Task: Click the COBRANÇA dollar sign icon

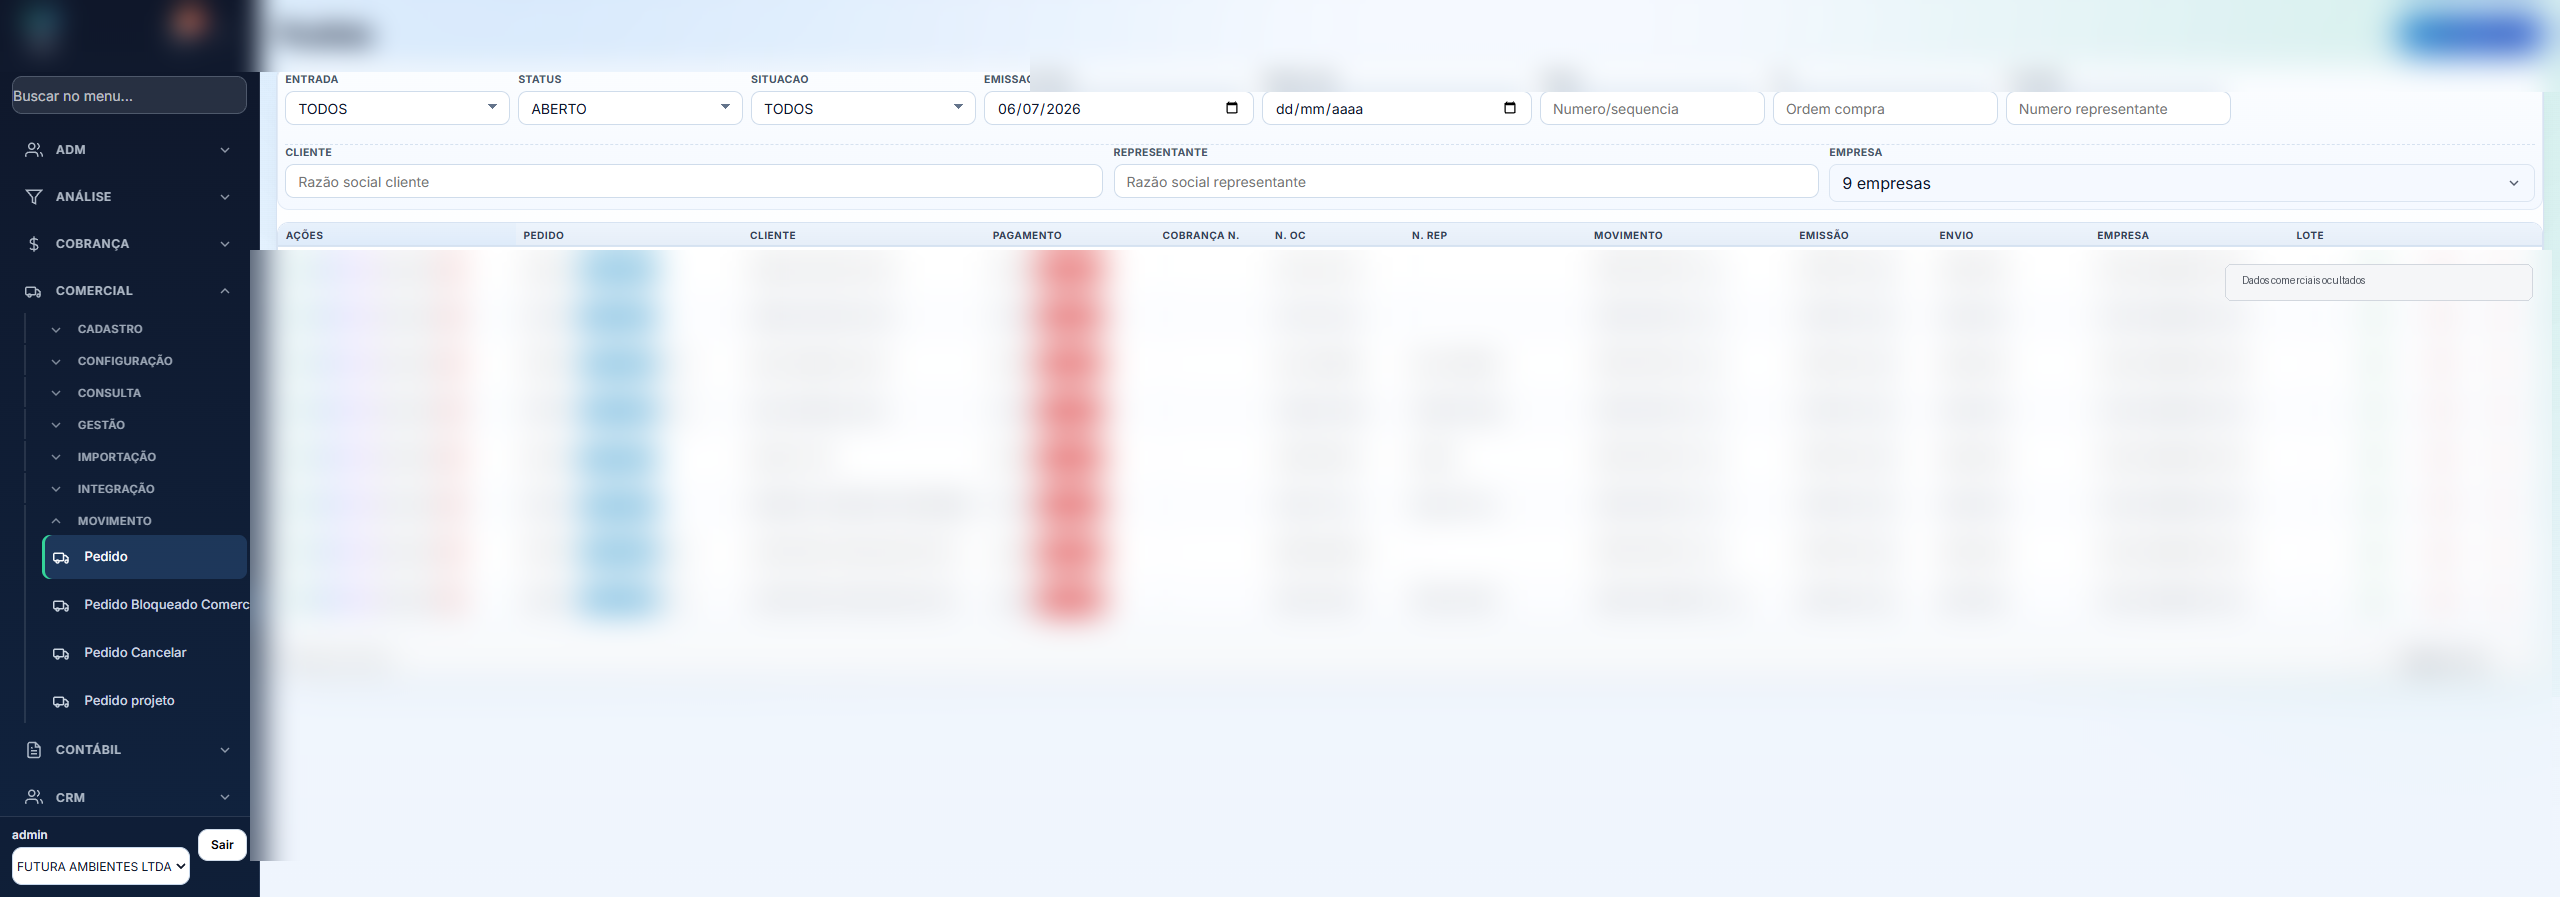Action: pyautogui.click(x=34, y=244)
